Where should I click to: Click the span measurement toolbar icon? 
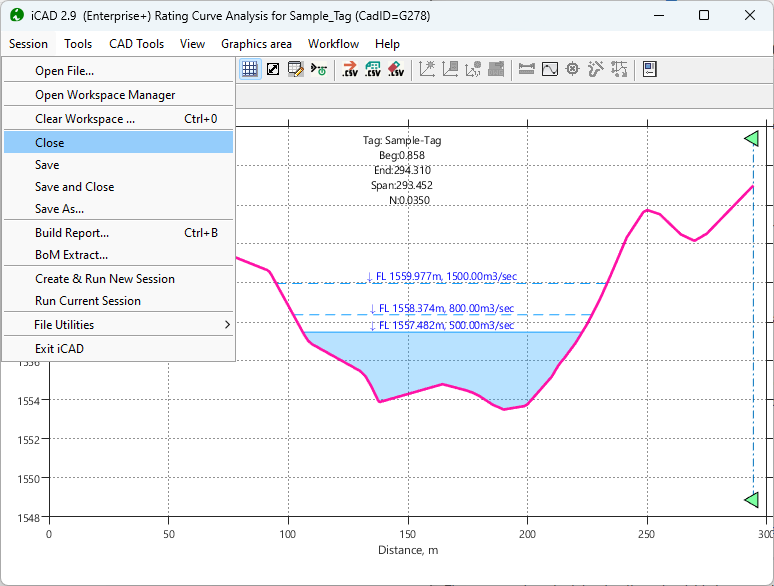click(x=526, y=69)
